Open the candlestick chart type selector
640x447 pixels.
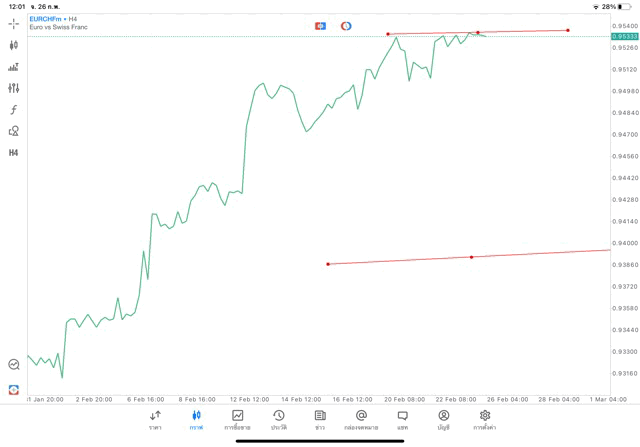pos(14,45)
